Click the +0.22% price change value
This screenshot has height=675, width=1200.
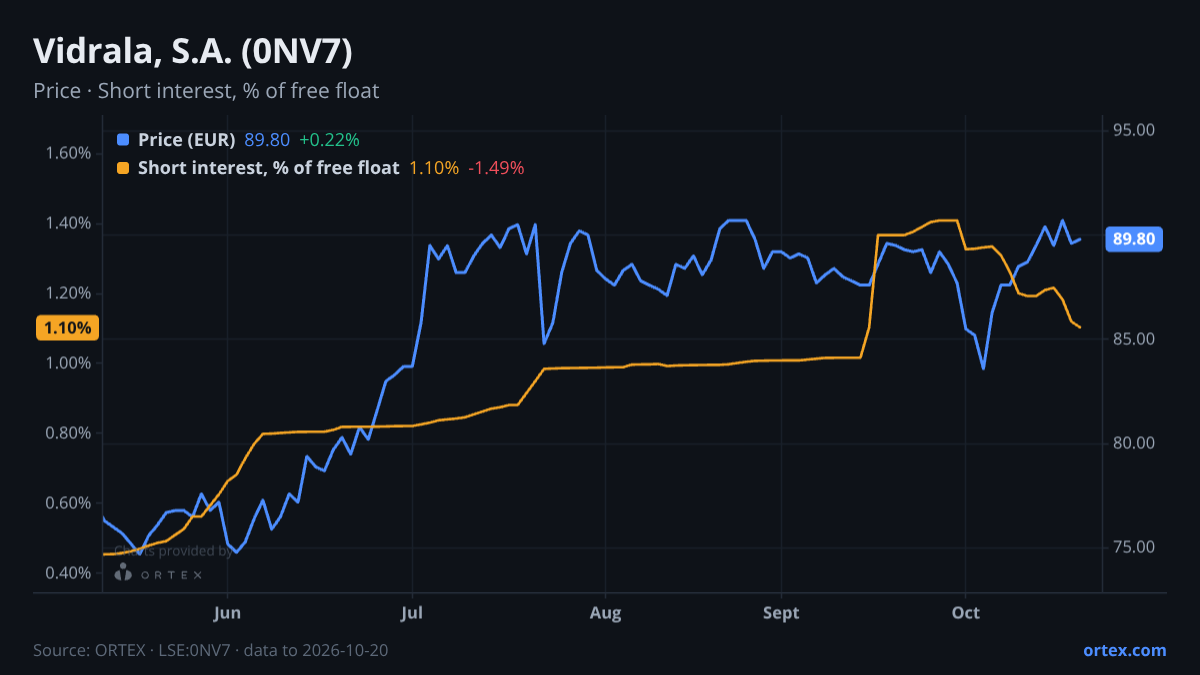point(329,140)
